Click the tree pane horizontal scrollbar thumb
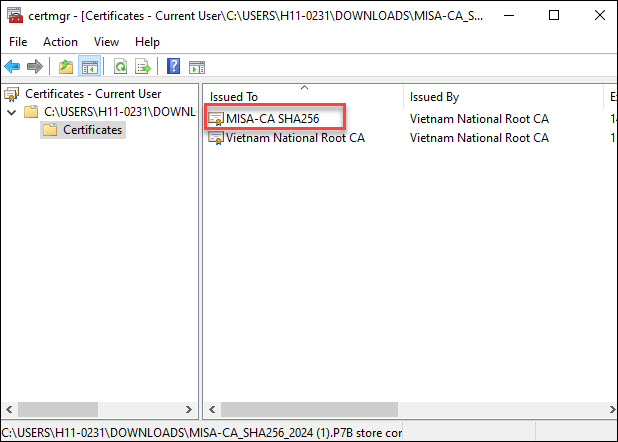The width and height of the screenshot is (618, 442). [x=58, y=409]
